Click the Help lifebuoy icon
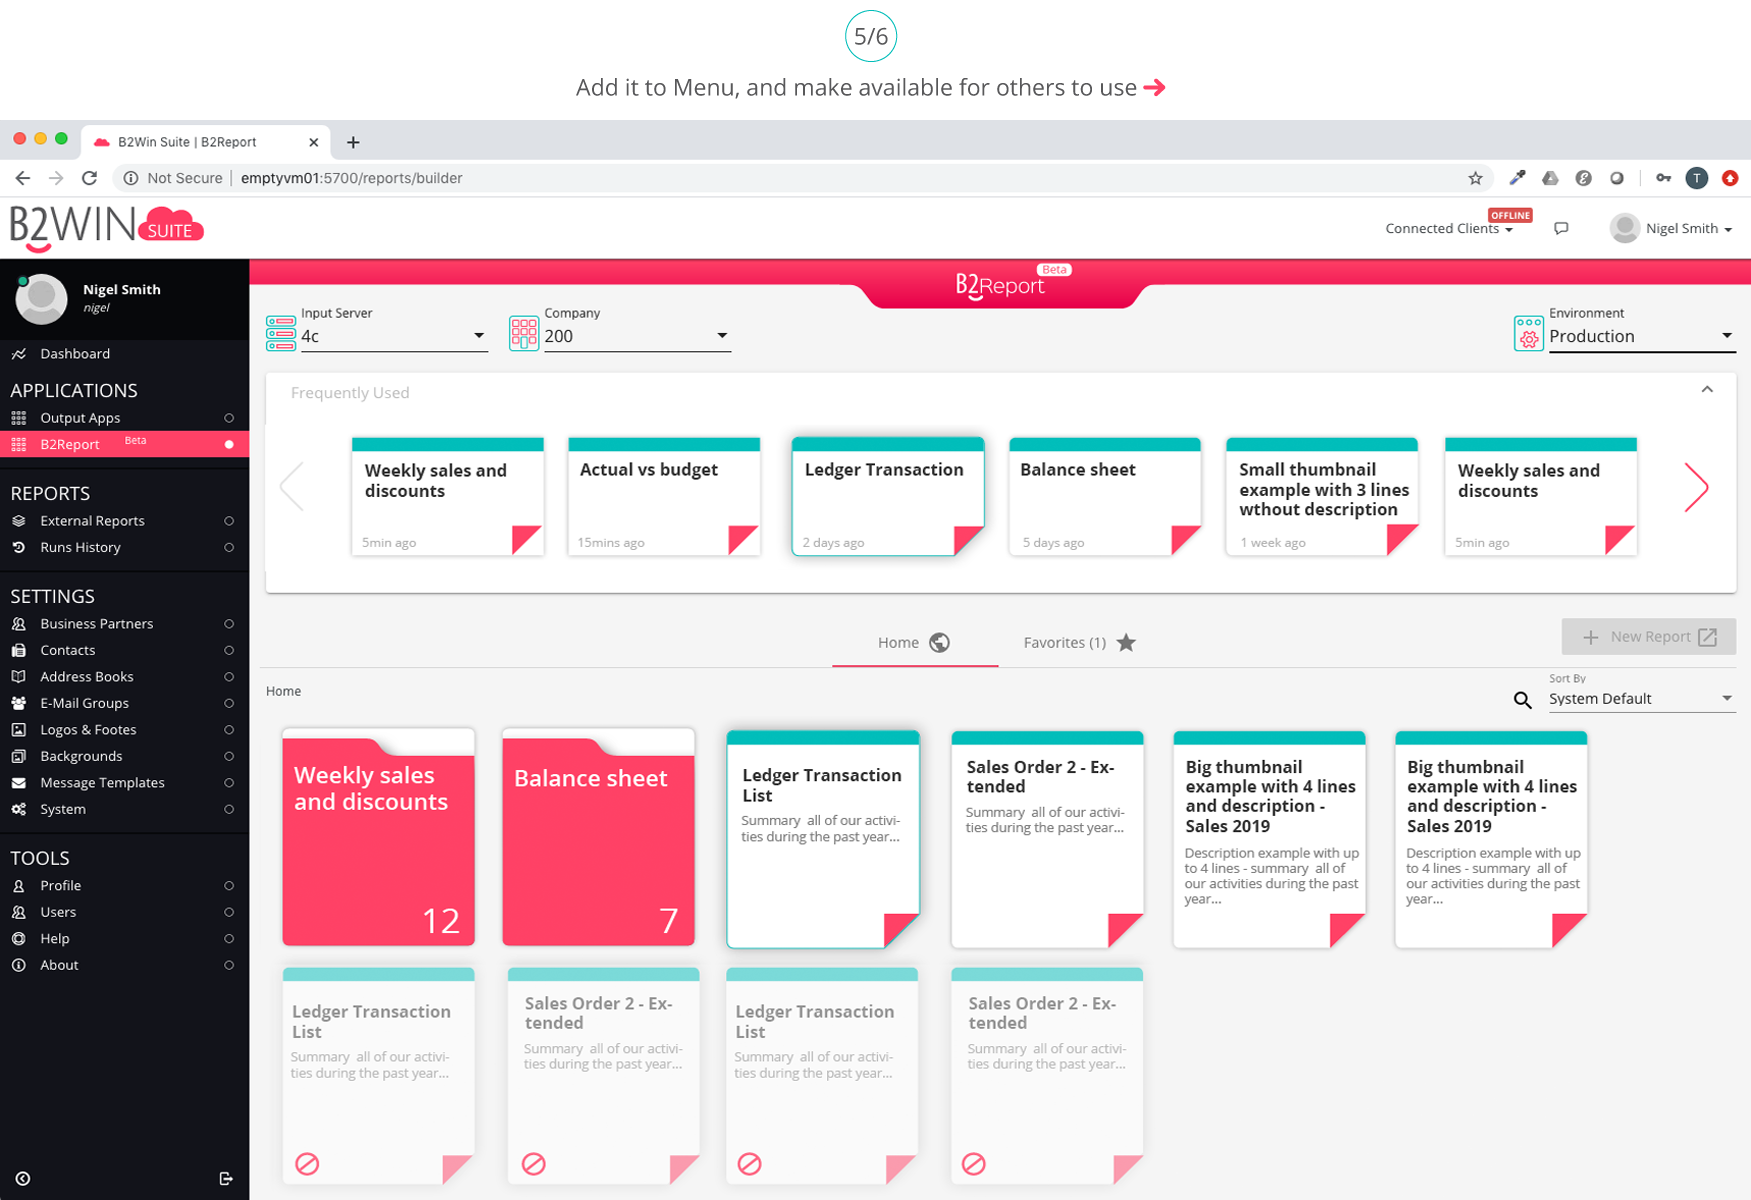 point(19,939)
